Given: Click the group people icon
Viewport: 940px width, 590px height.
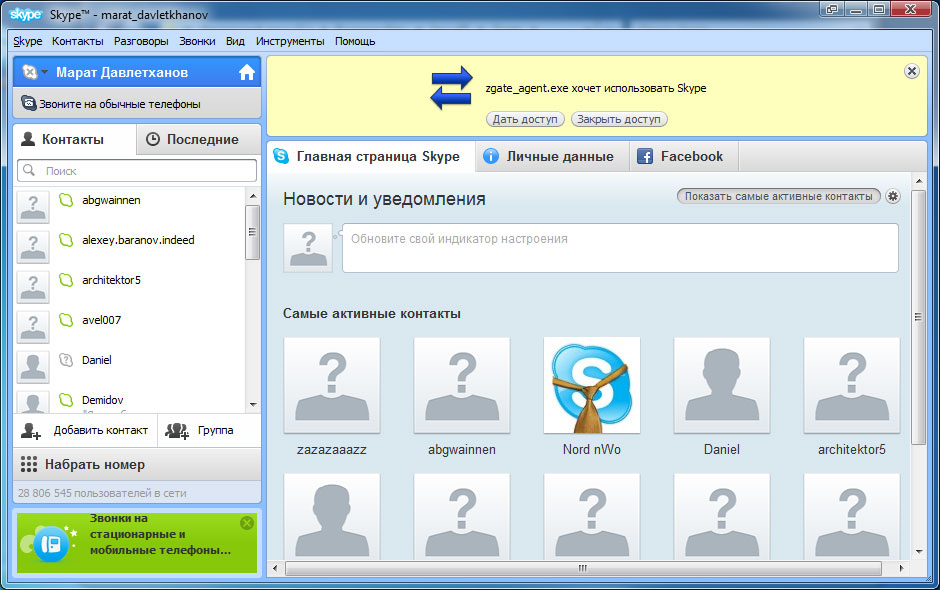Looking at the screenshot, I should click(x=177, y=431).
